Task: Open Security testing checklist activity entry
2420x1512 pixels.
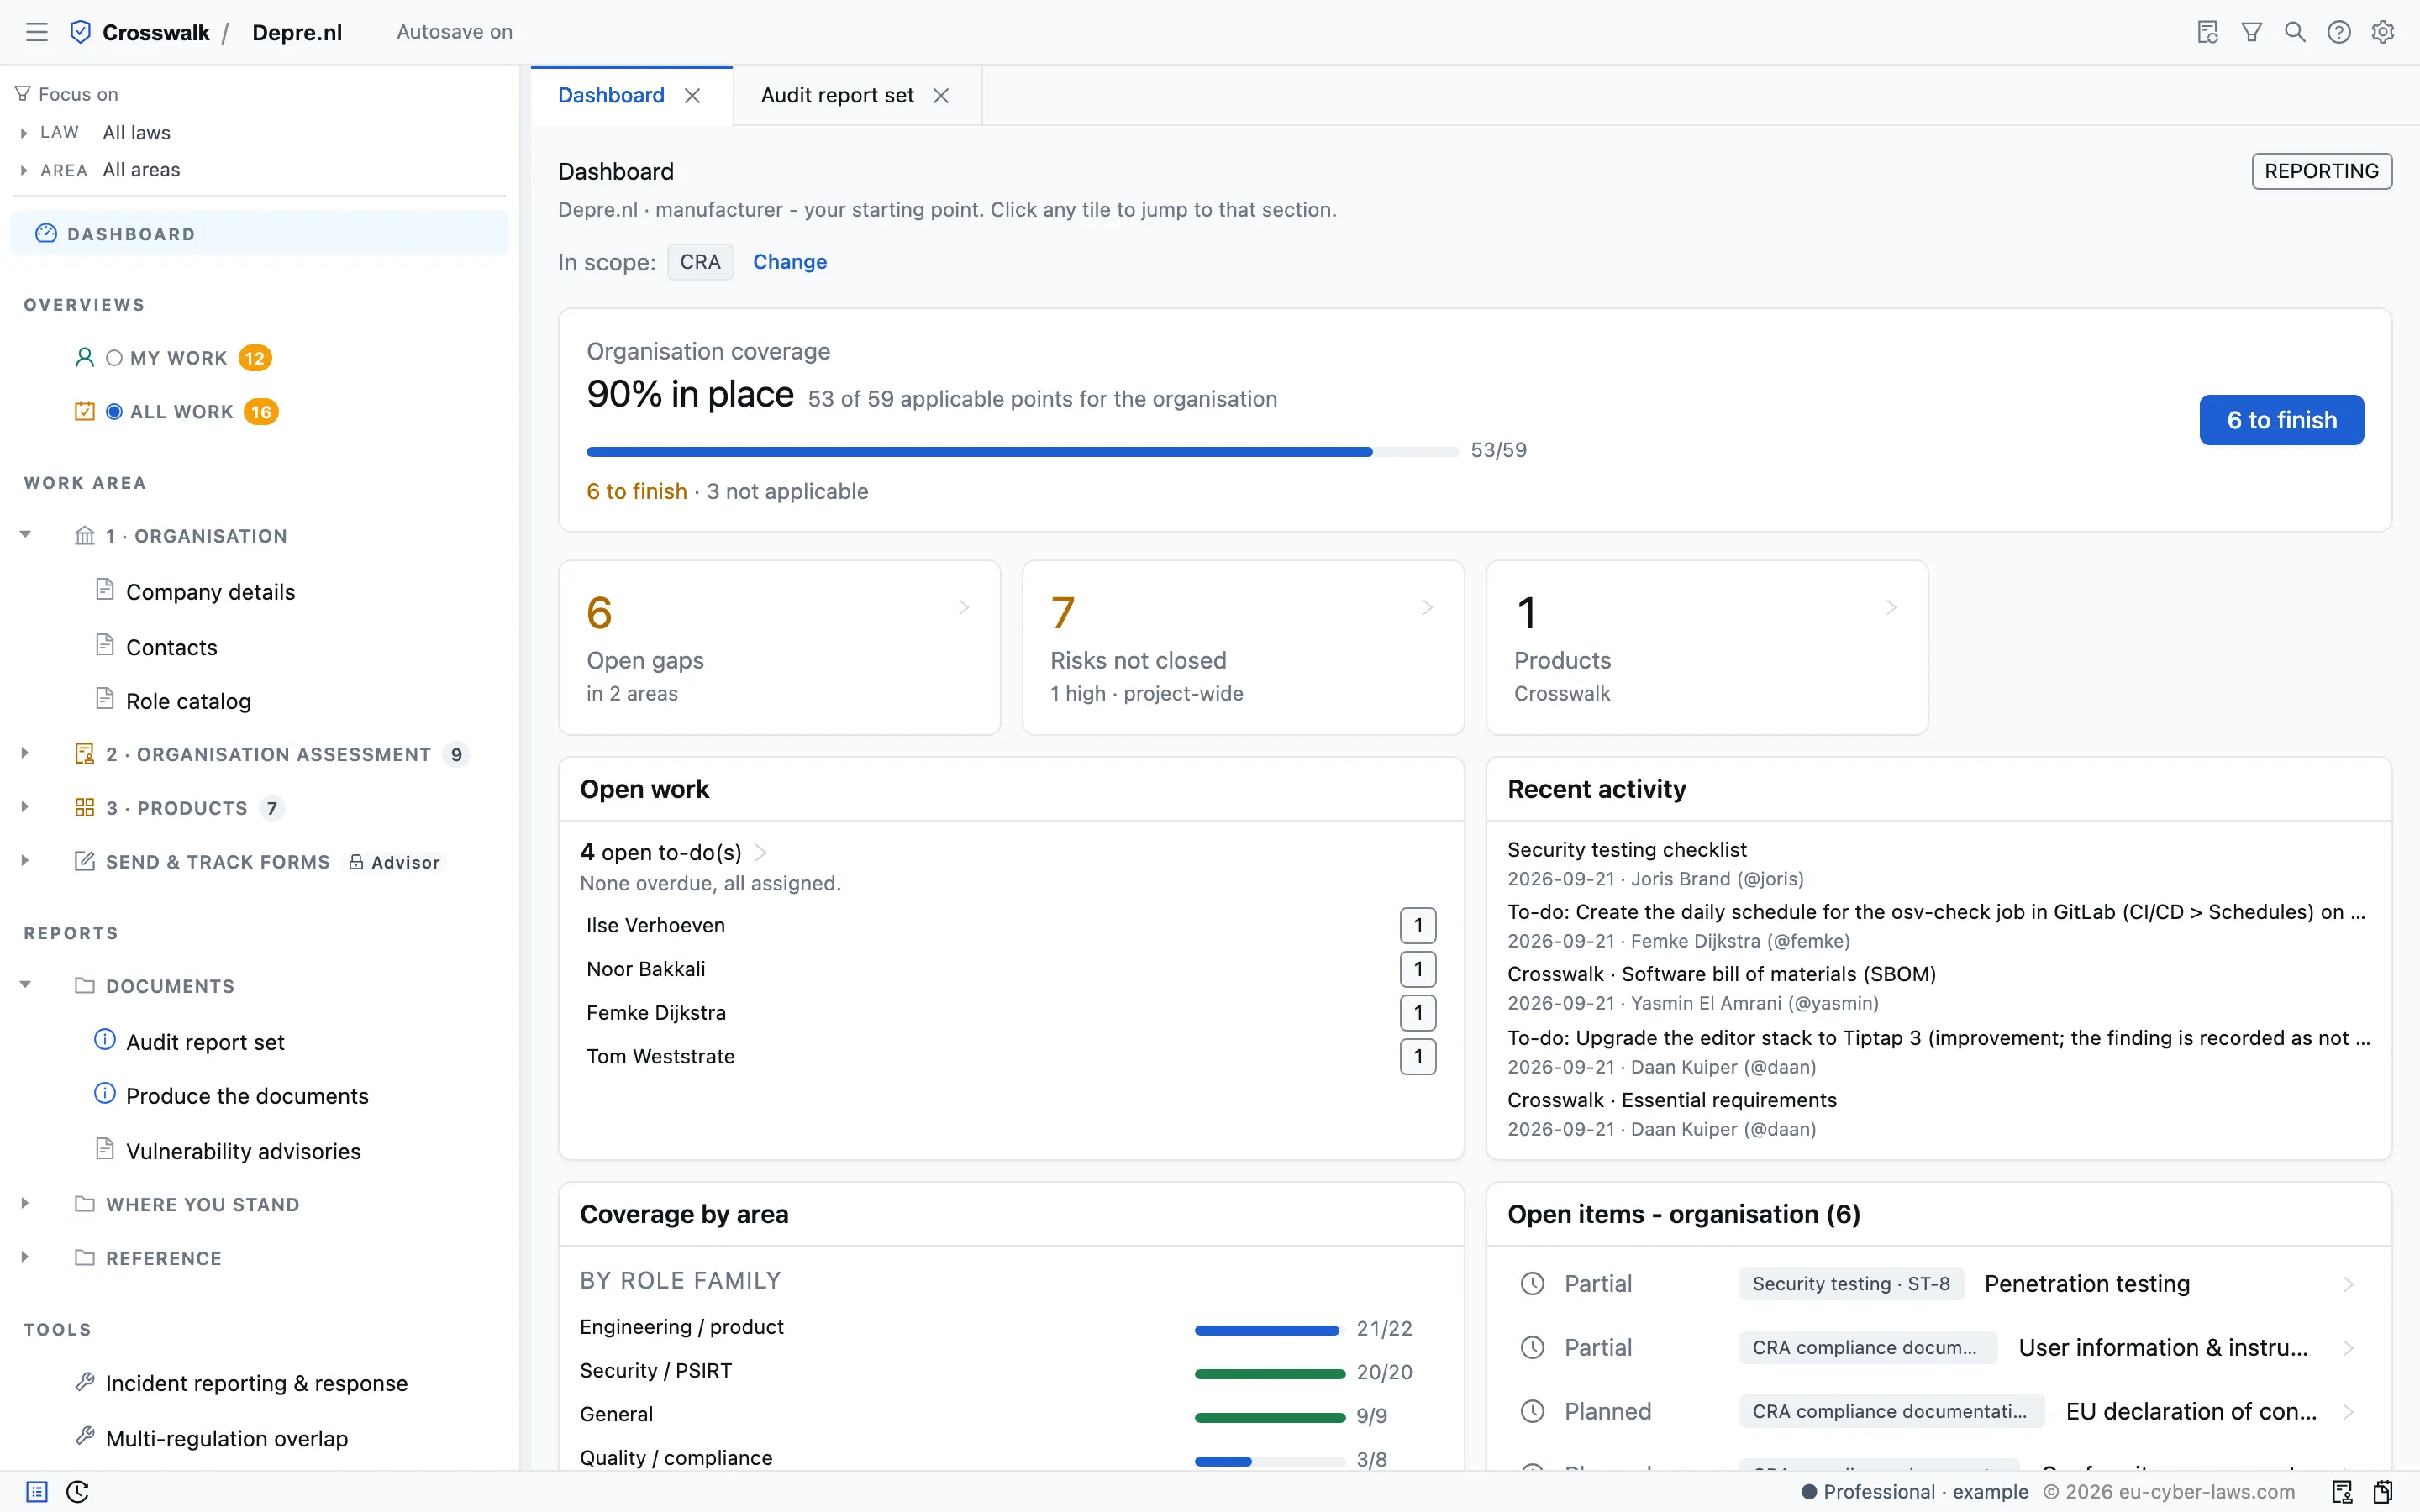Action: [x=1627, y=849]
